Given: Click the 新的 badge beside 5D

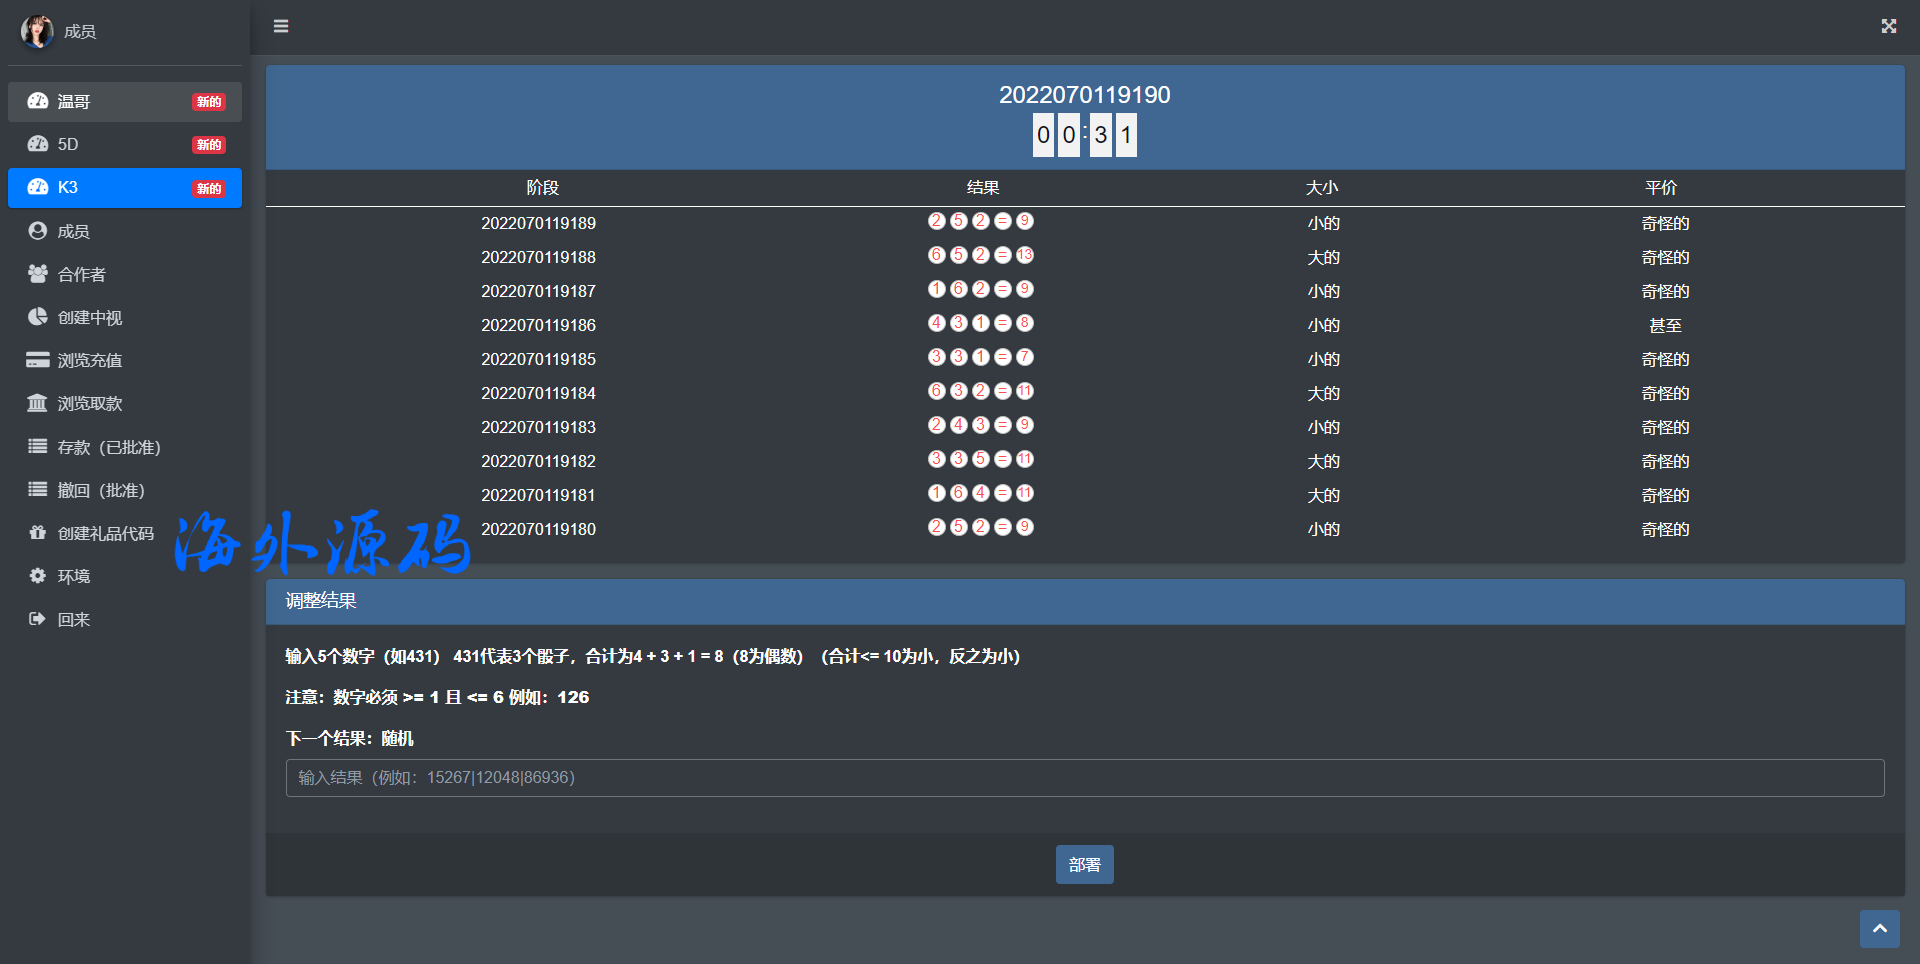Looking at the screenshot, I should point(209,145).
